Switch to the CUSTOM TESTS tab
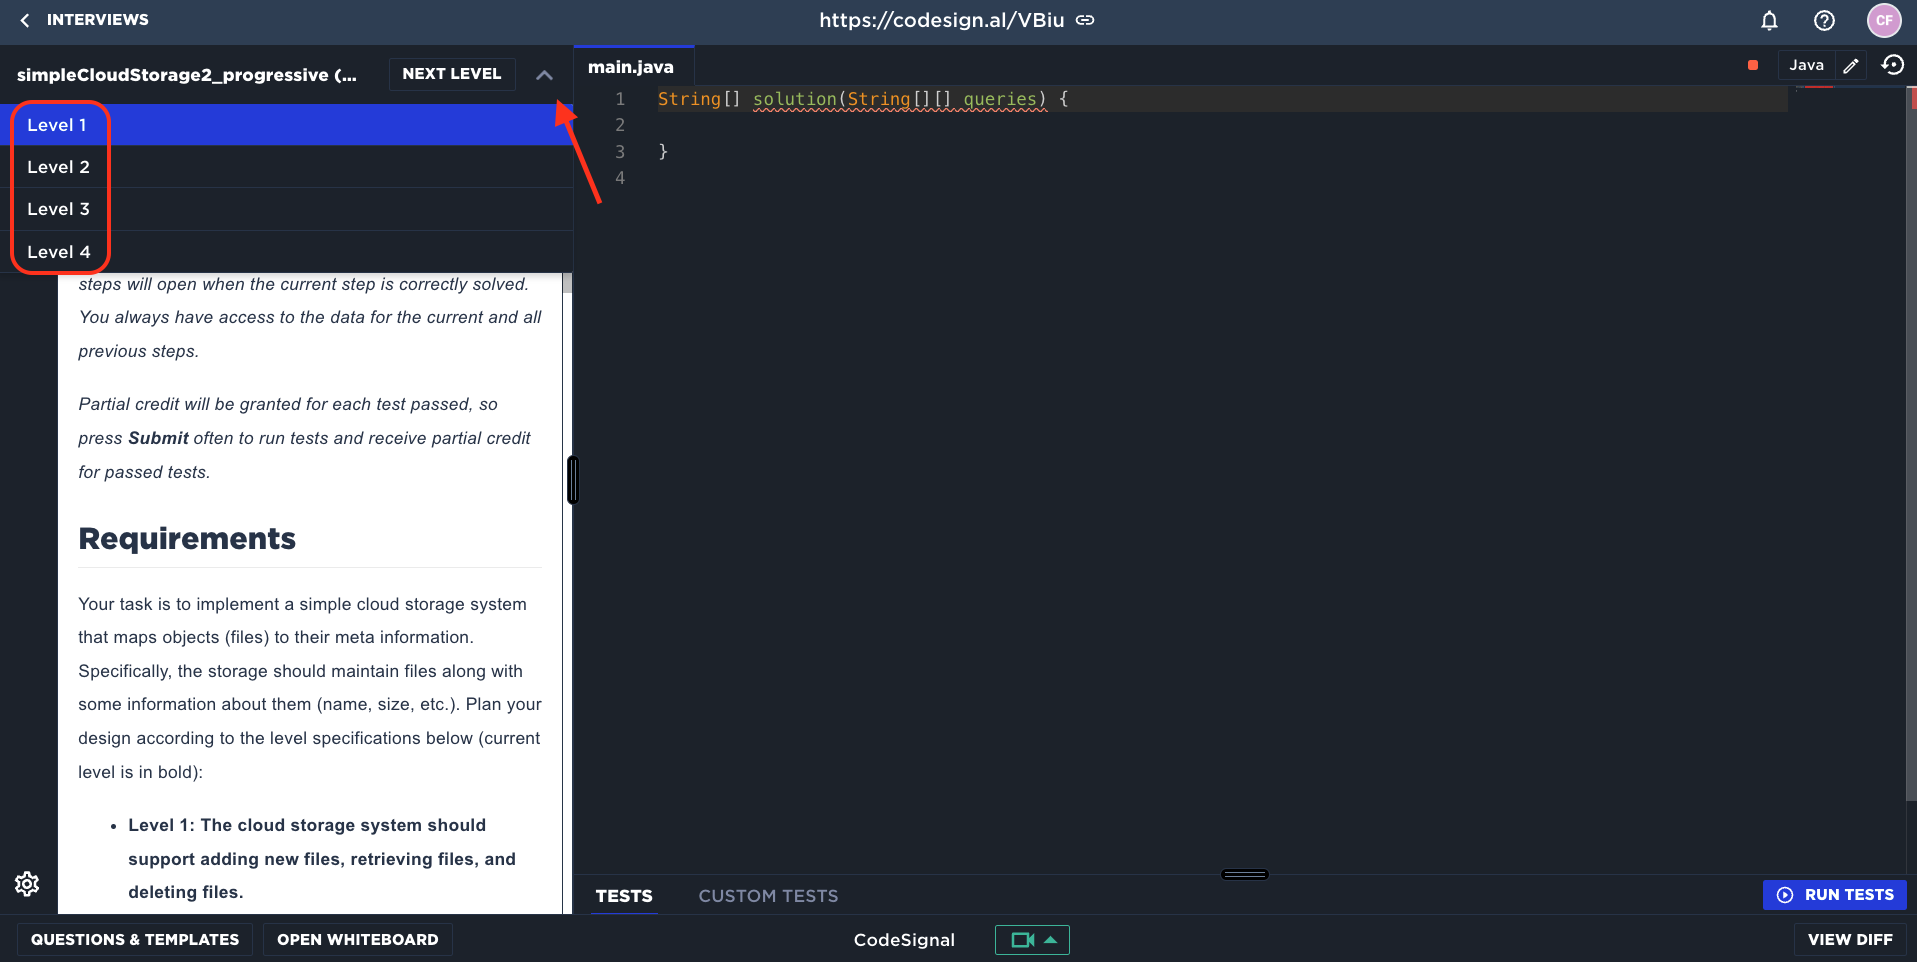This screenshot has width=1917, height=962. pos(768,896)
